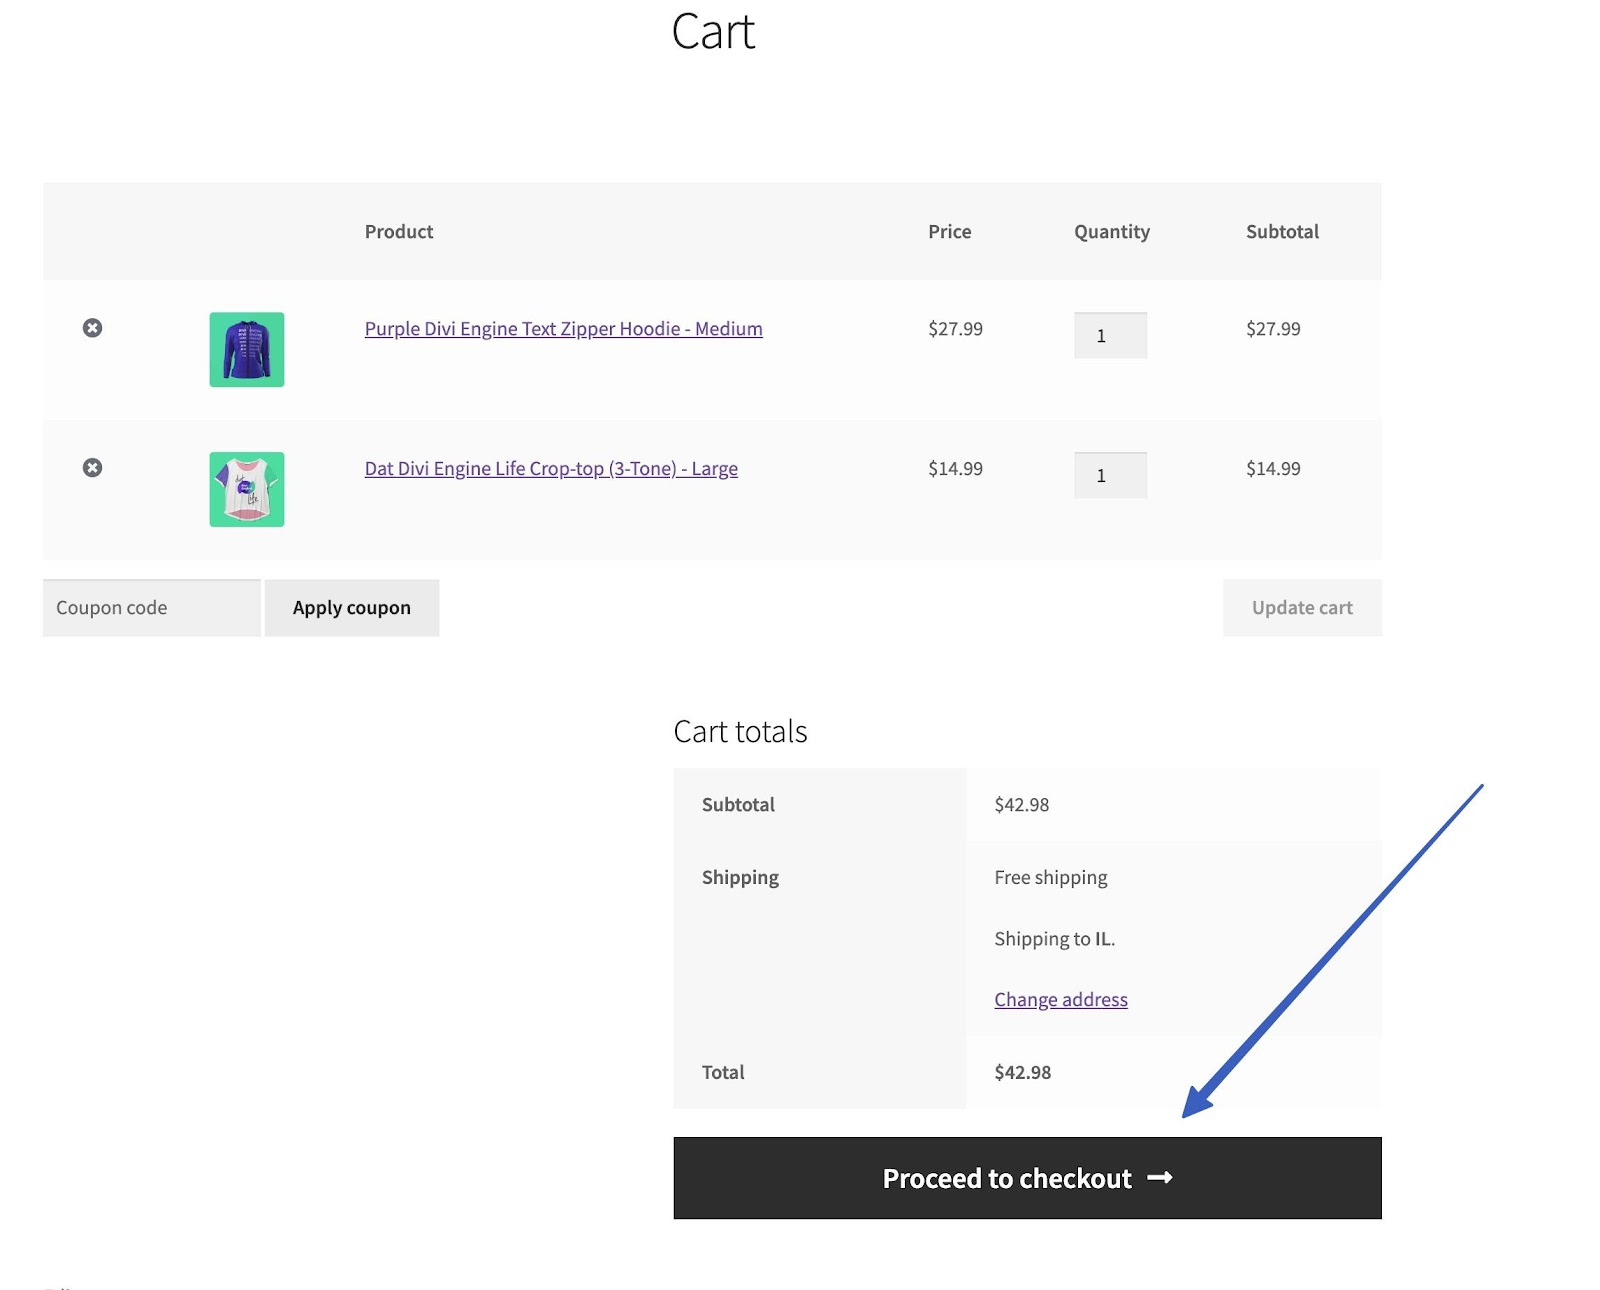The height and width of the screenshot is (1290, 1600).
Task: Click the Subtotal column header
Action: pyautogui.click(x=1282, y=231)
